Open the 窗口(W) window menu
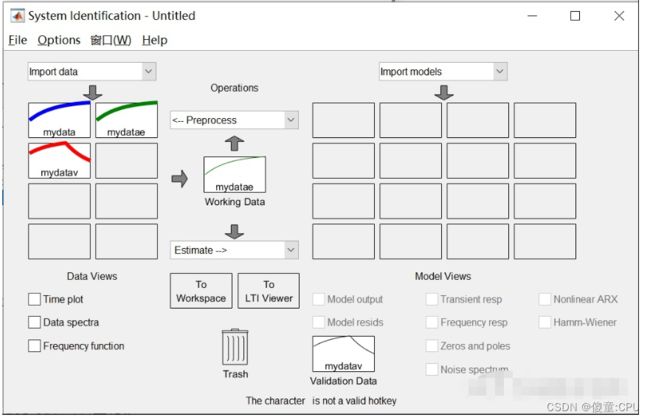Viewport: 650px width, 420px height. pos(111,40)
